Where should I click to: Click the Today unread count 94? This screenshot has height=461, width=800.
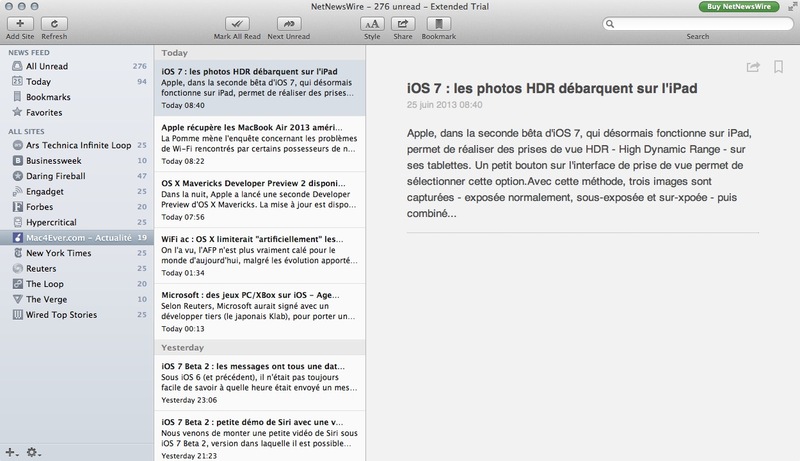tap(142, 82)
